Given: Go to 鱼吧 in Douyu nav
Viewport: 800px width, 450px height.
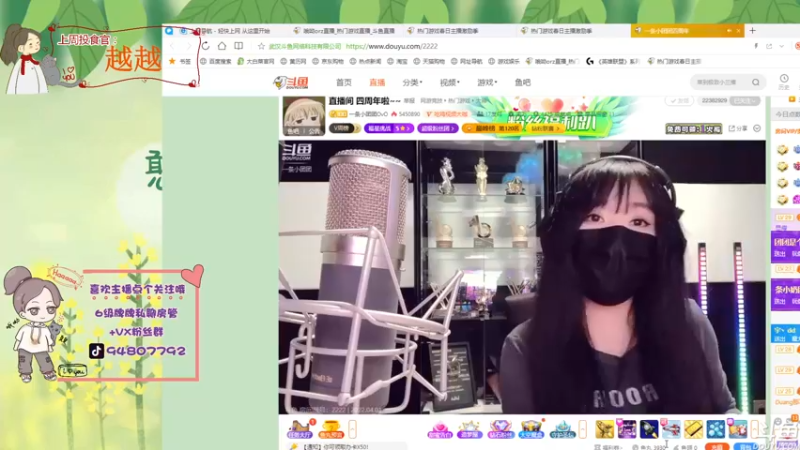Looking at the screenshot, I should pyautogui.click(x=522, y=82).
